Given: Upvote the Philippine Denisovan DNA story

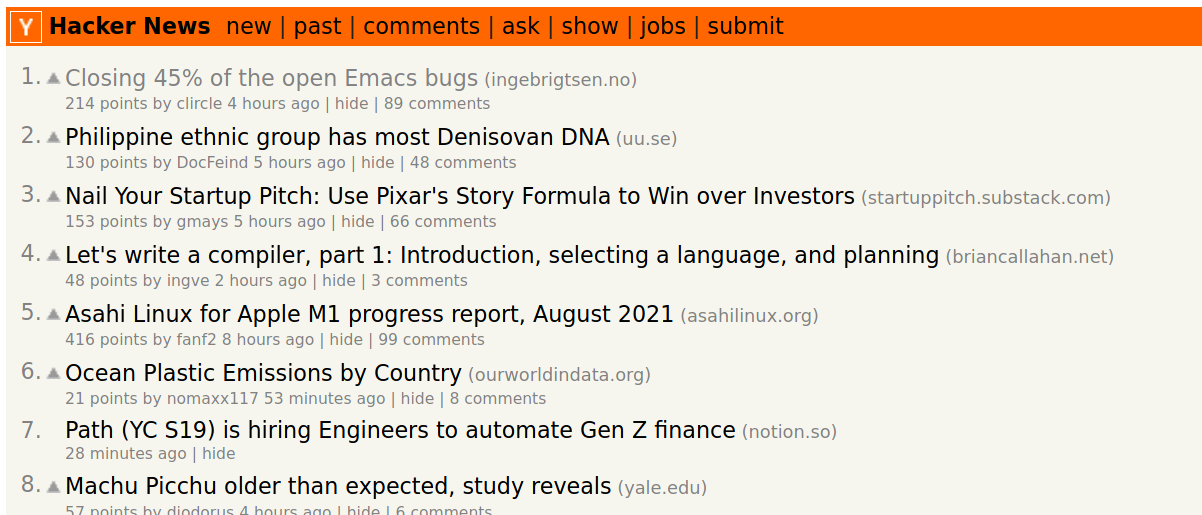Looking at the screenshot, I should (54, 137).
